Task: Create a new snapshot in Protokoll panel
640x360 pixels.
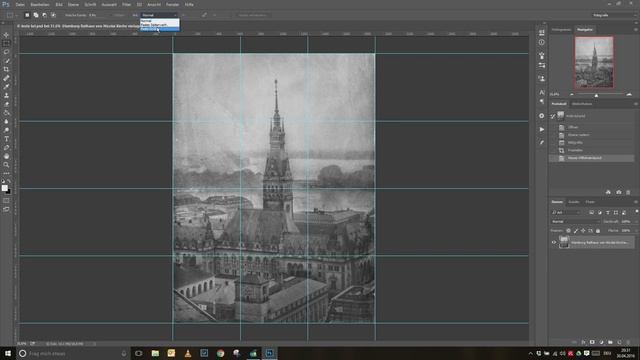Action: pyautogui.click(x=618, y=192)
